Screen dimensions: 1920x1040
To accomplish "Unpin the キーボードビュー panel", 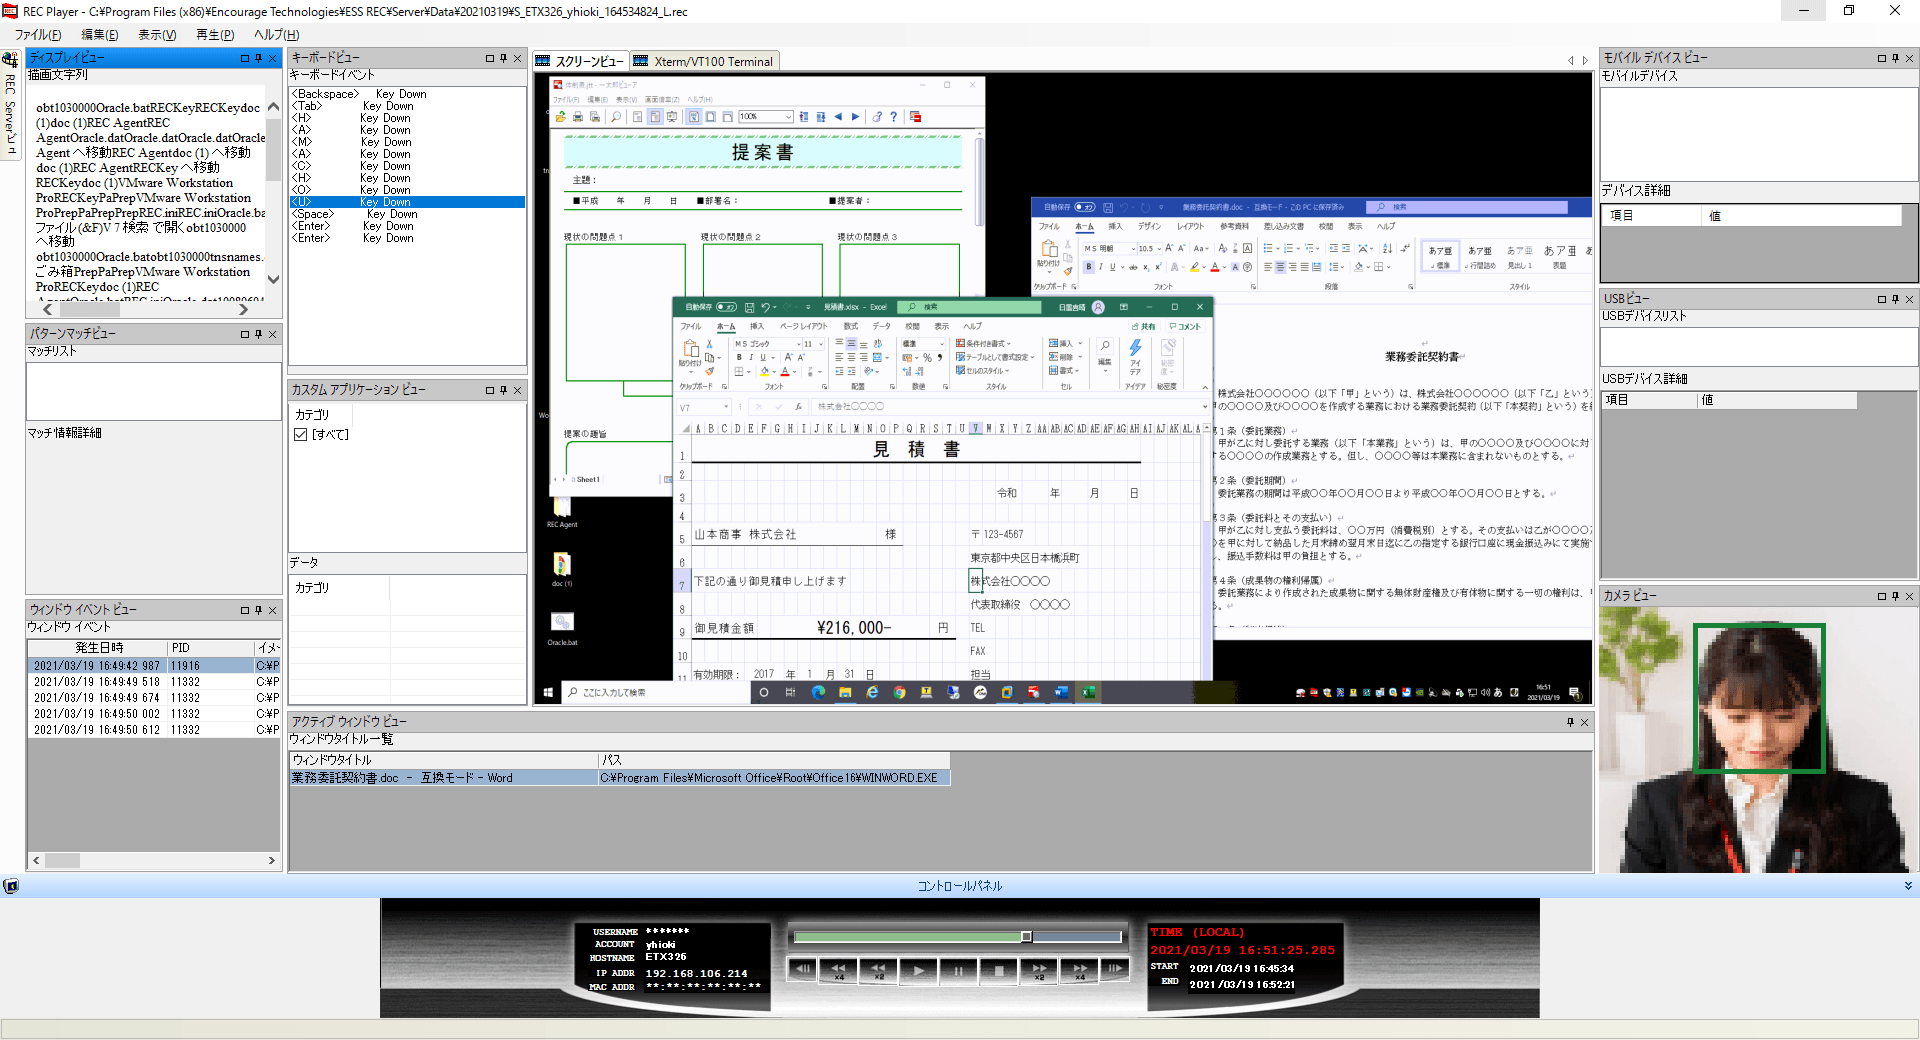I will (503, 58).
